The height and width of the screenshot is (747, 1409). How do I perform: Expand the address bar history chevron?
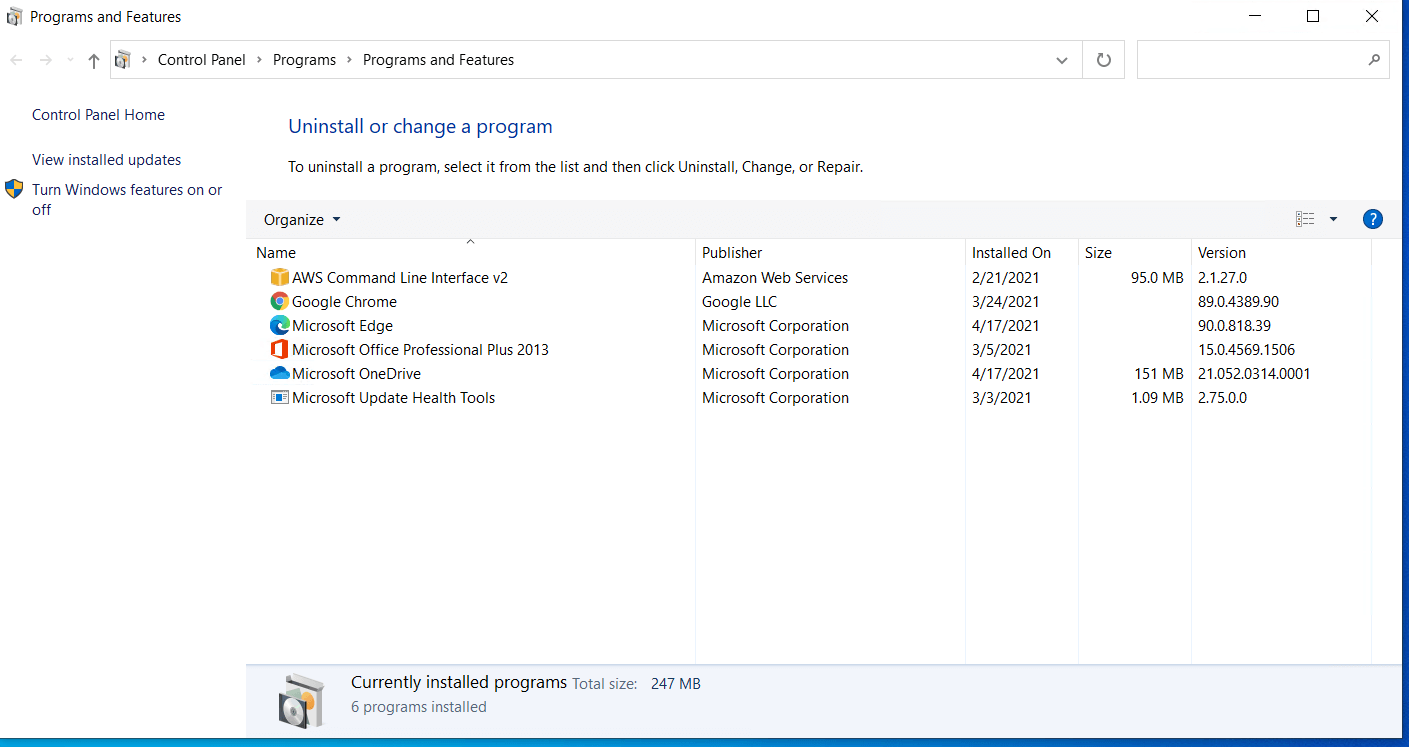(1062, 59)
